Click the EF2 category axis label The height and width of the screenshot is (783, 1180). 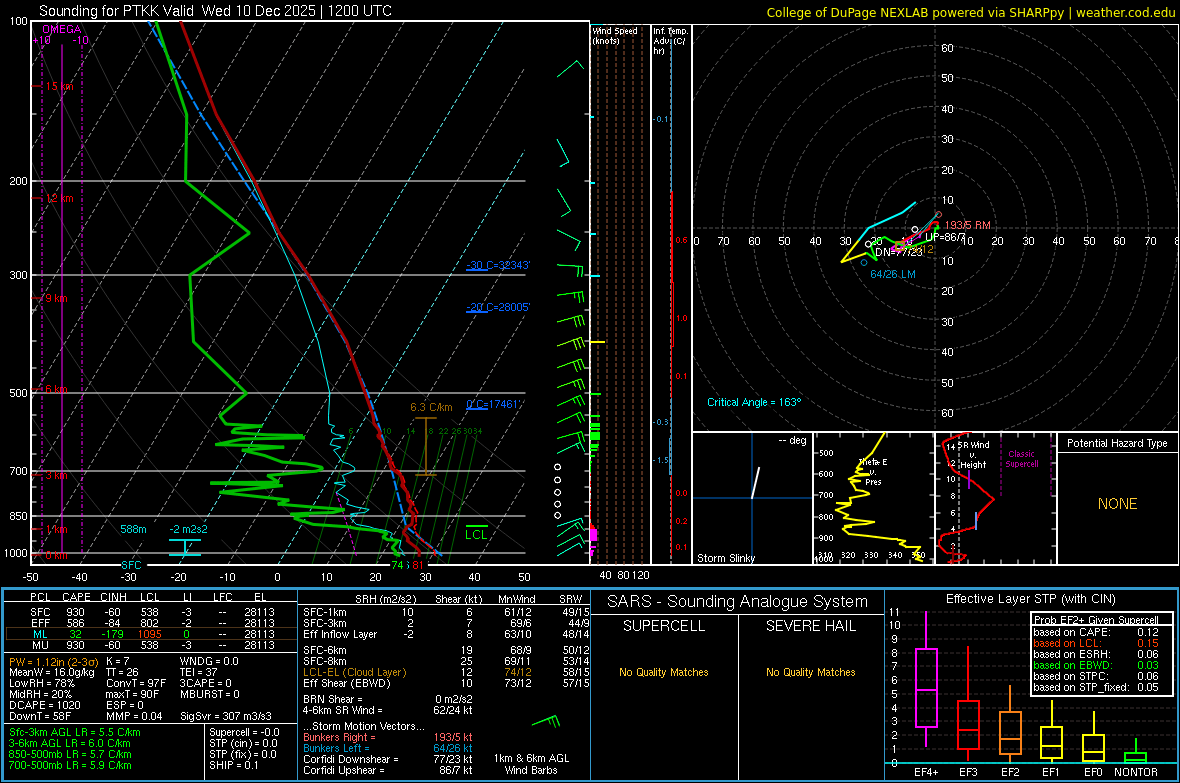(x=1010, y=772)
